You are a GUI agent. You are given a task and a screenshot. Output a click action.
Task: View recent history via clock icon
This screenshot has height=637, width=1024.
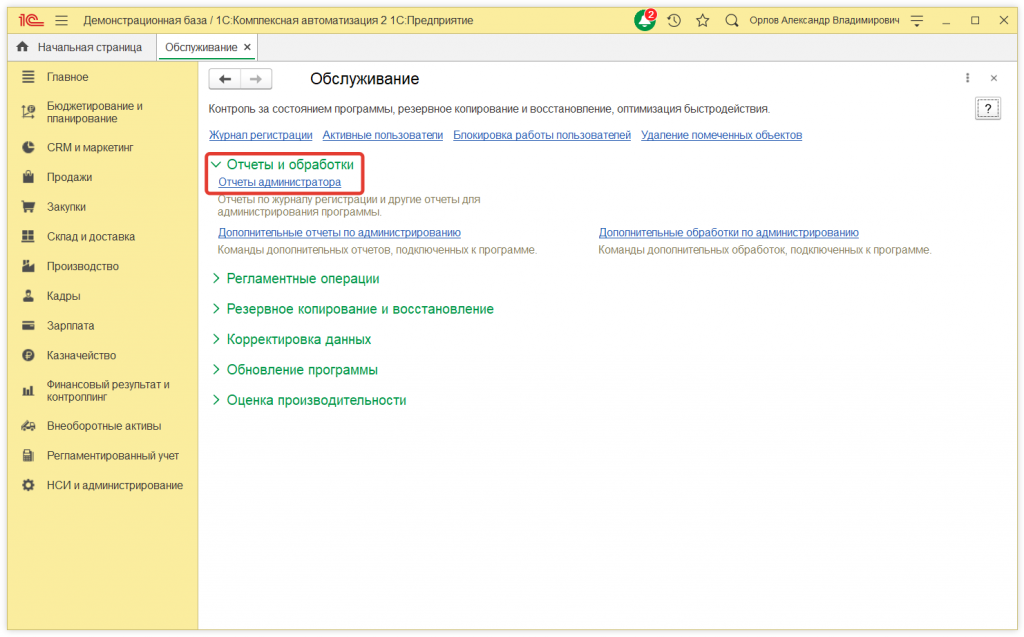[673, 19]
